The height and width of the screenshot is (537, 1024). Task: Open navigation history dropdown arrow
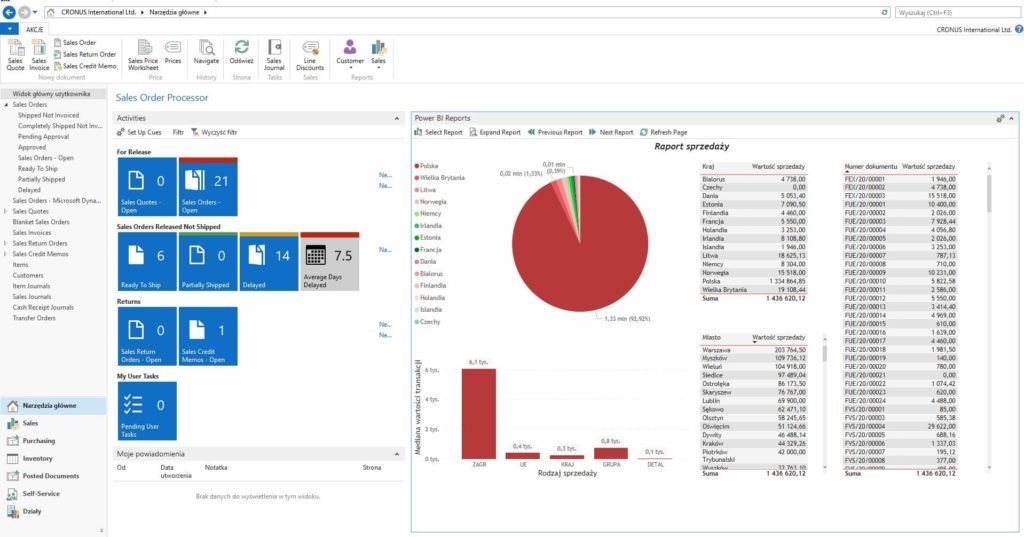coord(35,12)
